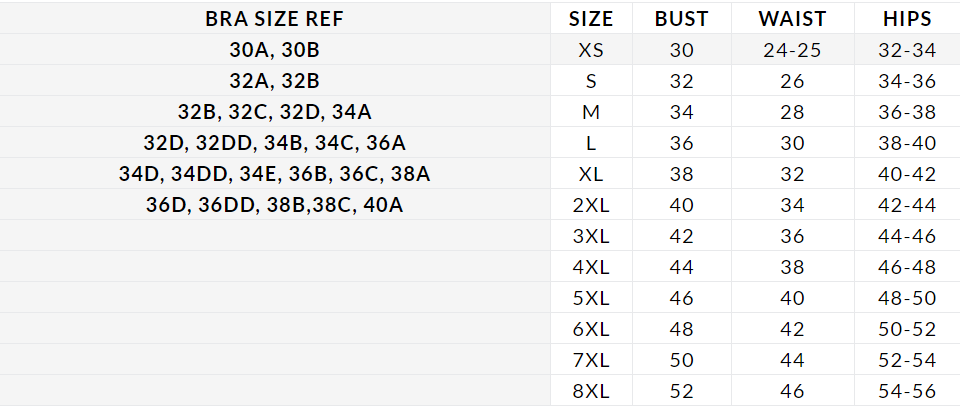This screenshot has height=407, width=960.
Task: Click the 32D, 32DD, 34B, 34C, 36A cell
Action: click(275, 142)
